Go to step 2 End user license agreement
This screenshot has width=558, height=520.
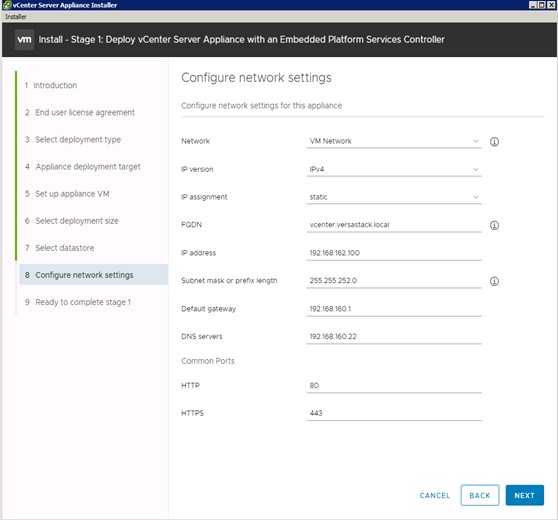(x=80, y=112)
